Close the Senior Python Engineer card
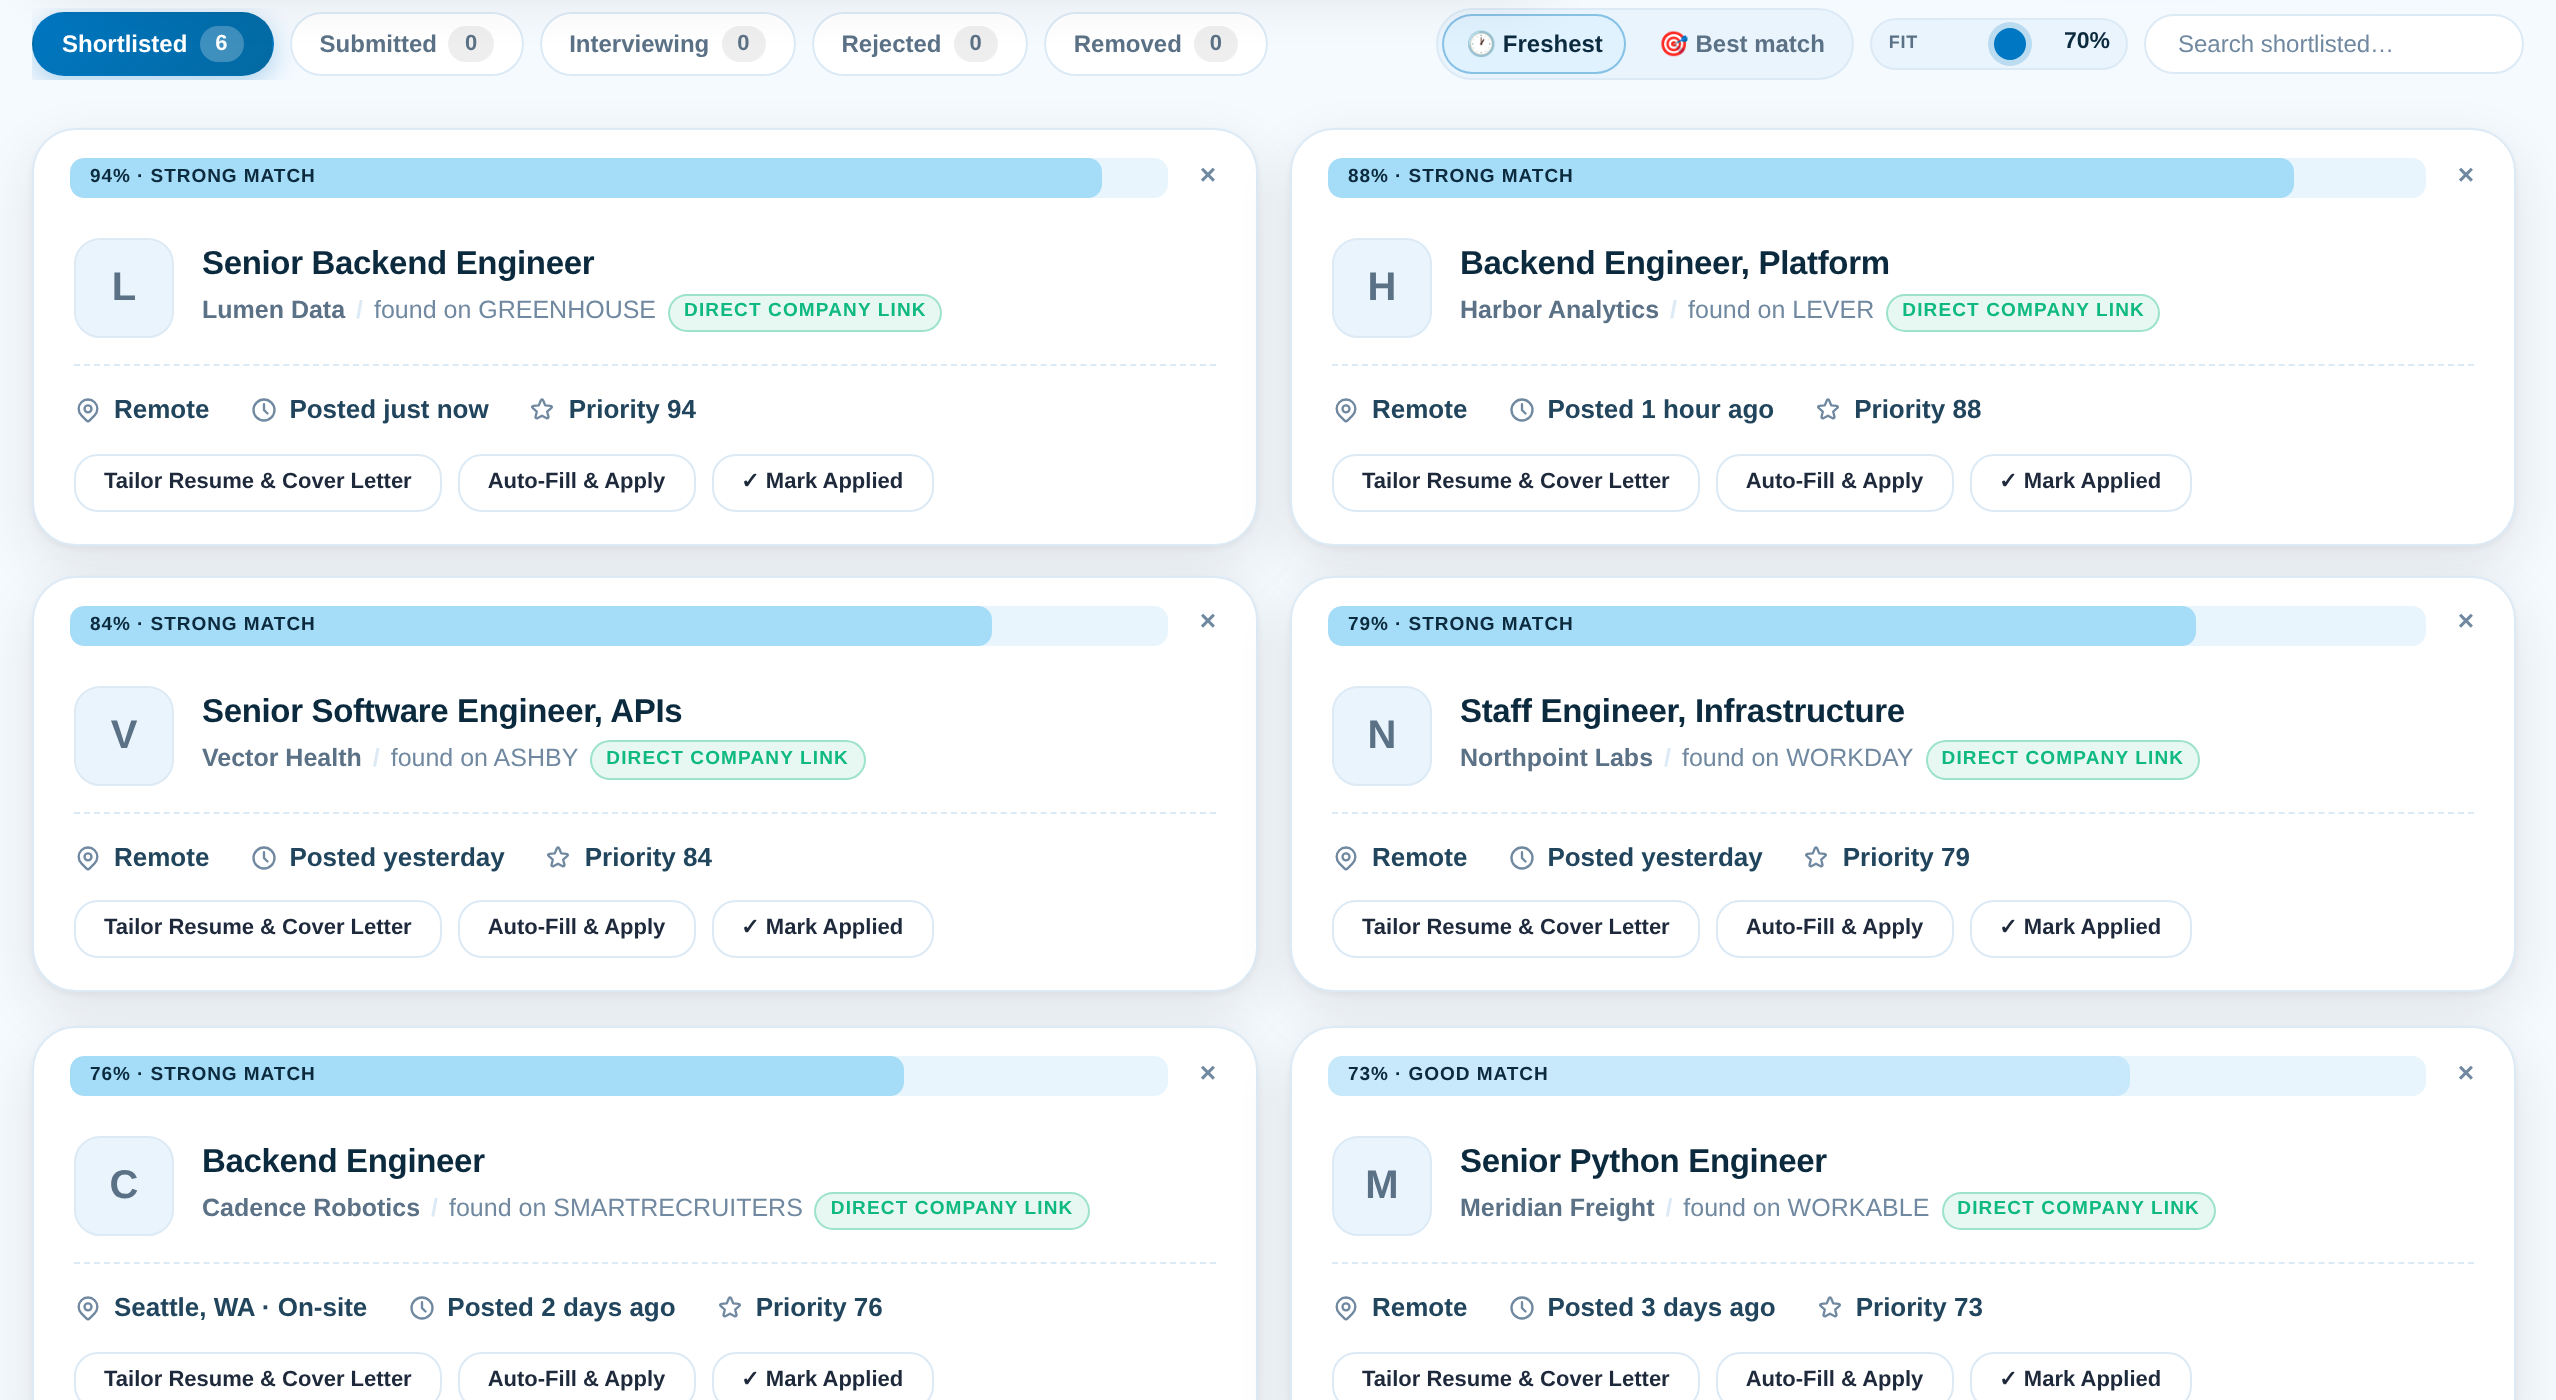The image size is (2556, 1400). click(2466, 1073)
